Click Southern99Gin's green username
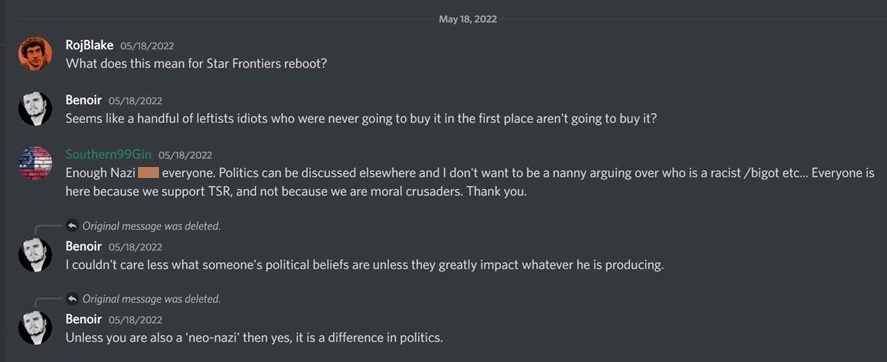The width and height of the screenshot is (887, 362). coord(109,154)
